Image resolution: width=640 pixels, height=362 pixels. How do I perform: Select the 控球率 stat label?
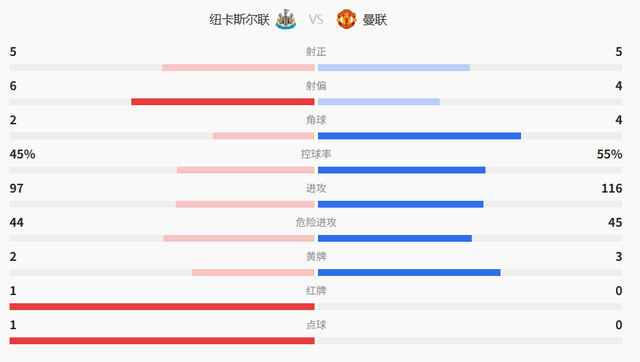(316, 154)
